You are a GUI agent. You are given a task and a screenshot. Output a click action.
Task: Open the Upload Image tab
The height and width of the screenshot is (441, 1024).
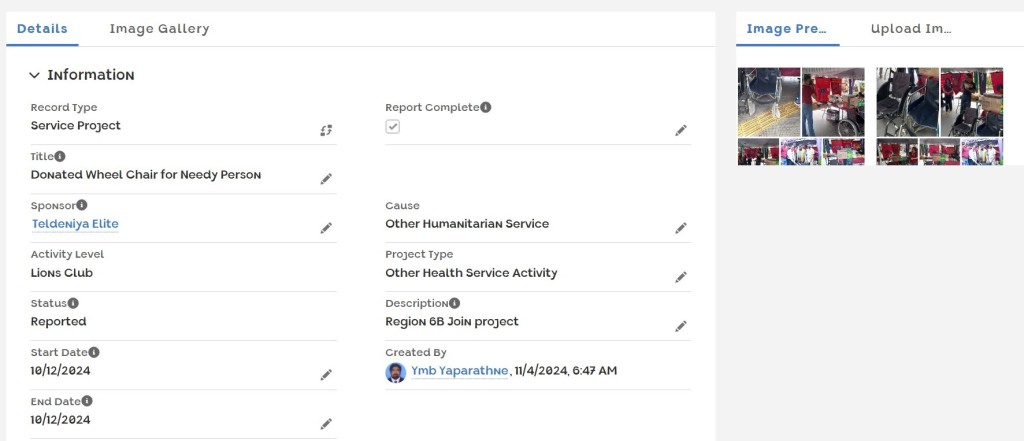pyautogui.click(x=911, y=29)
